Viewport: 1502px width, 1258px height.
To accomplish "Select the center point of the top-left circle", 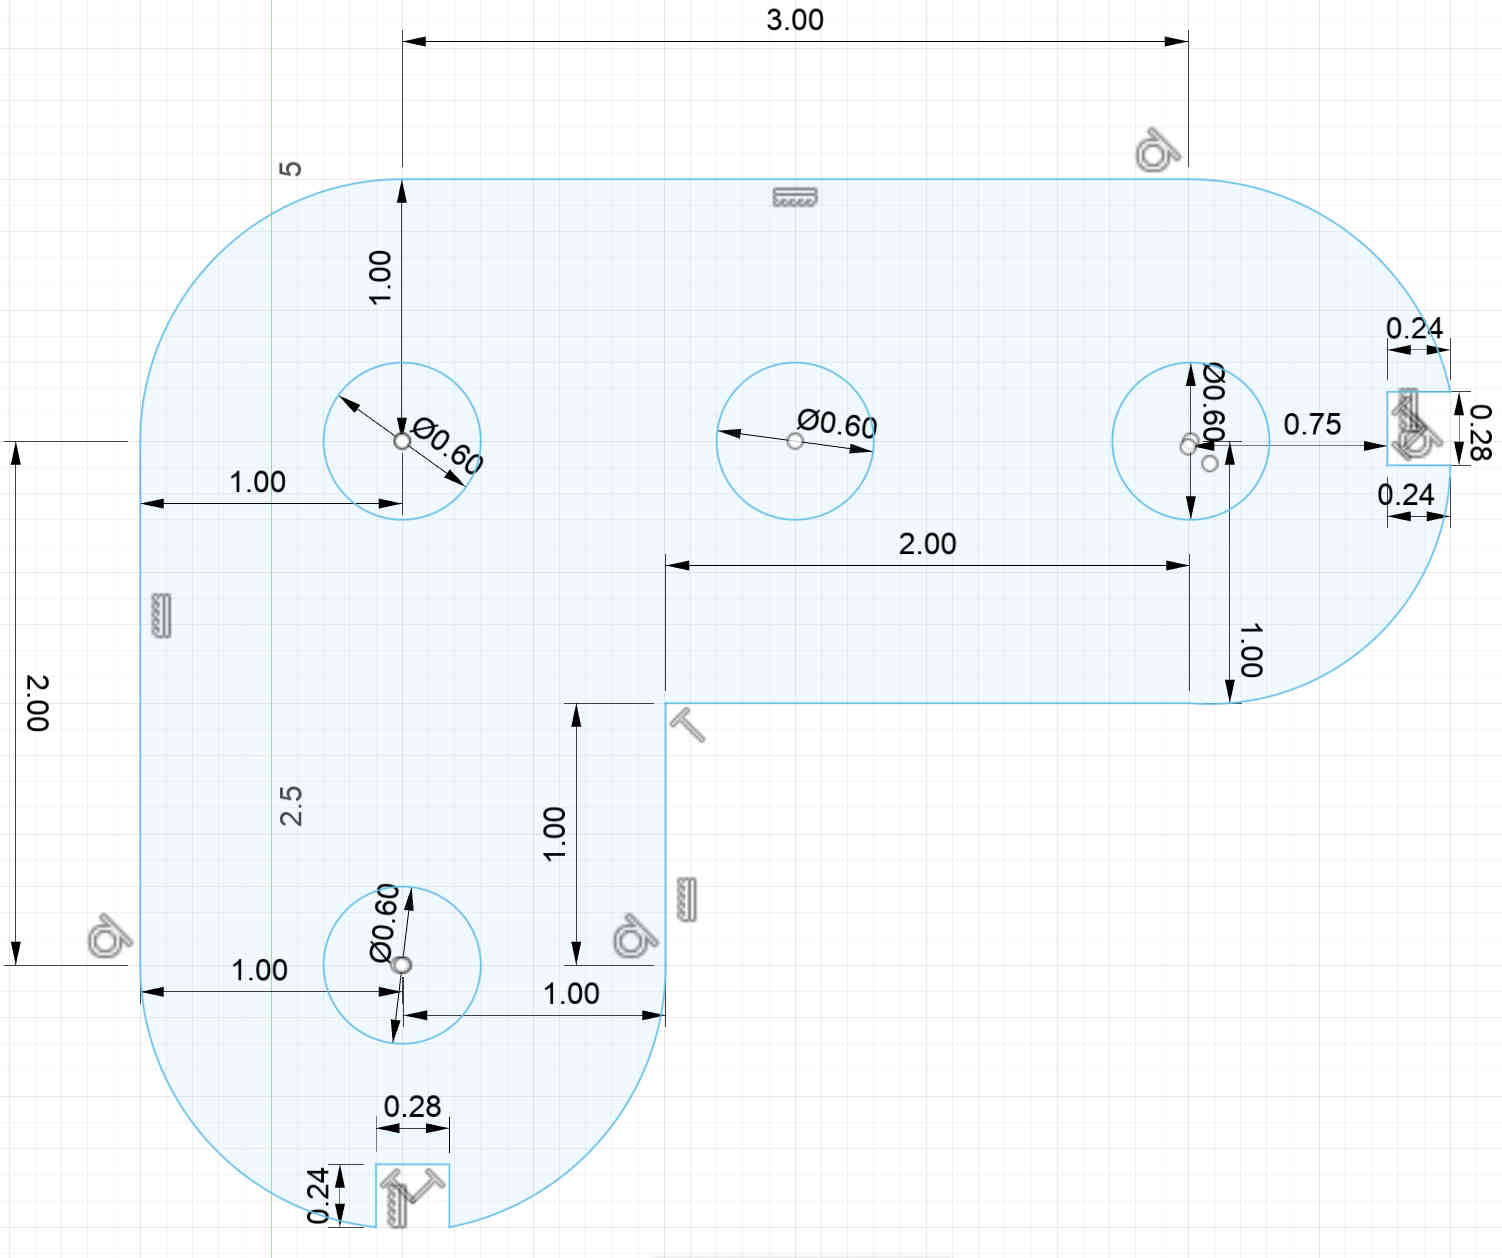I will 402,441.
